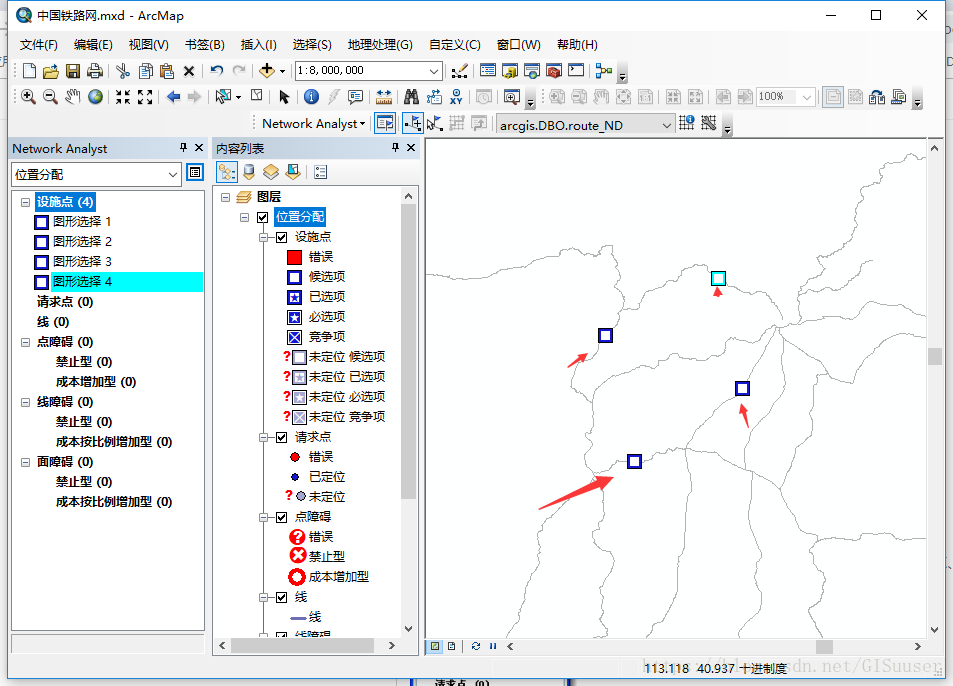The height and width of the screenshot is (686, 953).
Task: Click the Delete X icon
Action: pos(189,71)
